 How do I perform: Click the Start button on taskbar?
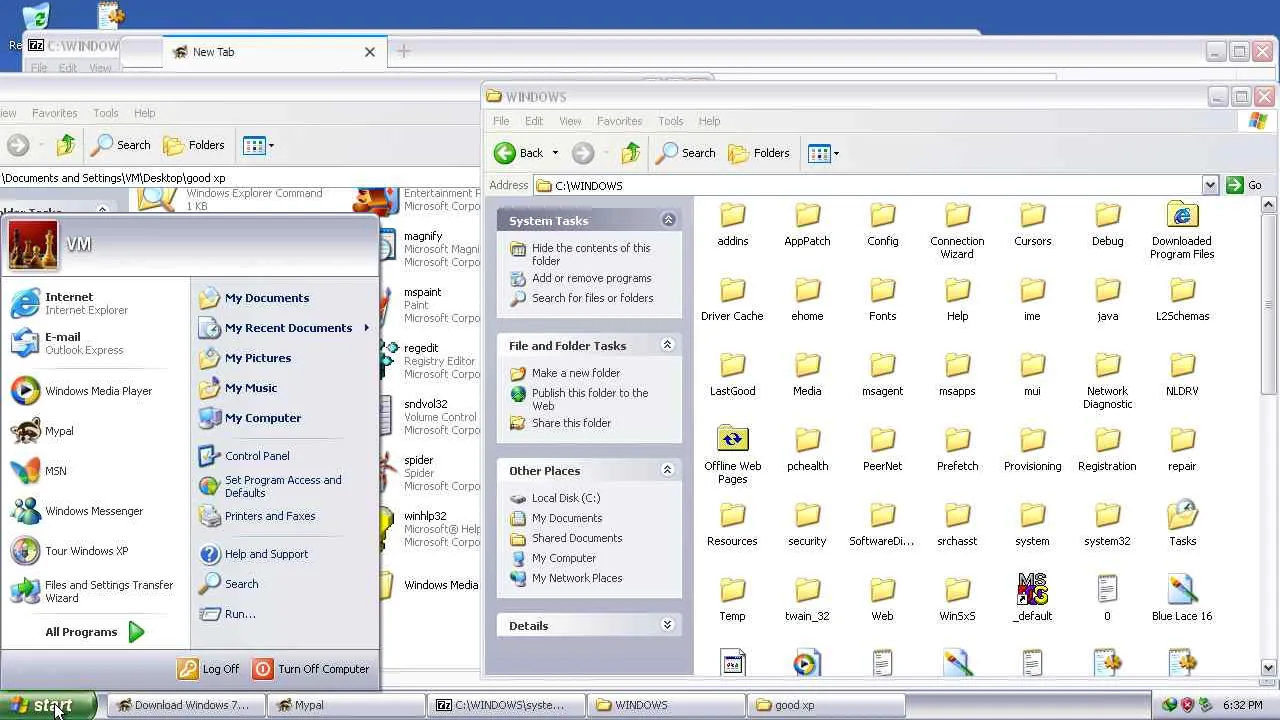click(49, 705)
